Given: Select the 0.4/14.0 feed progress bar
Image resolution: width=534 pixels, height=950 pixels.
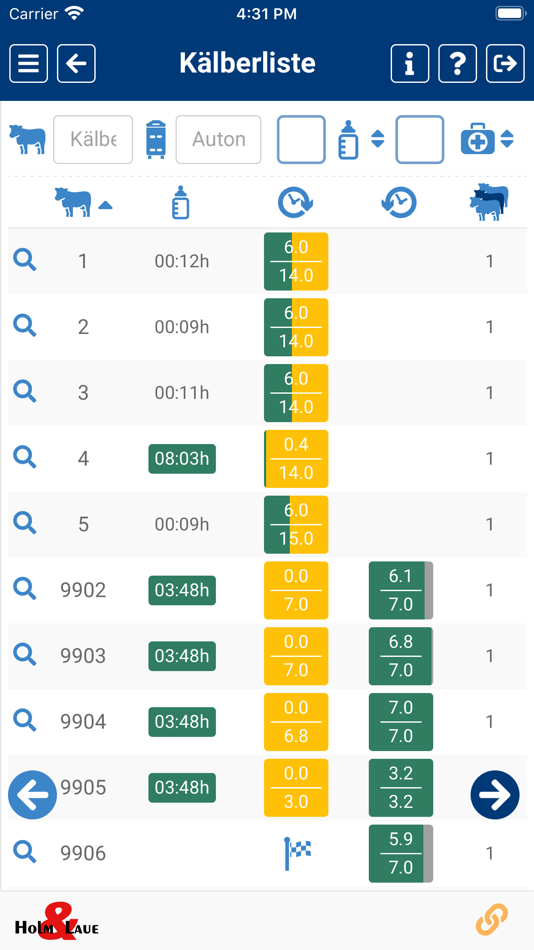Looking at the screenshot, I should (296, 459).
